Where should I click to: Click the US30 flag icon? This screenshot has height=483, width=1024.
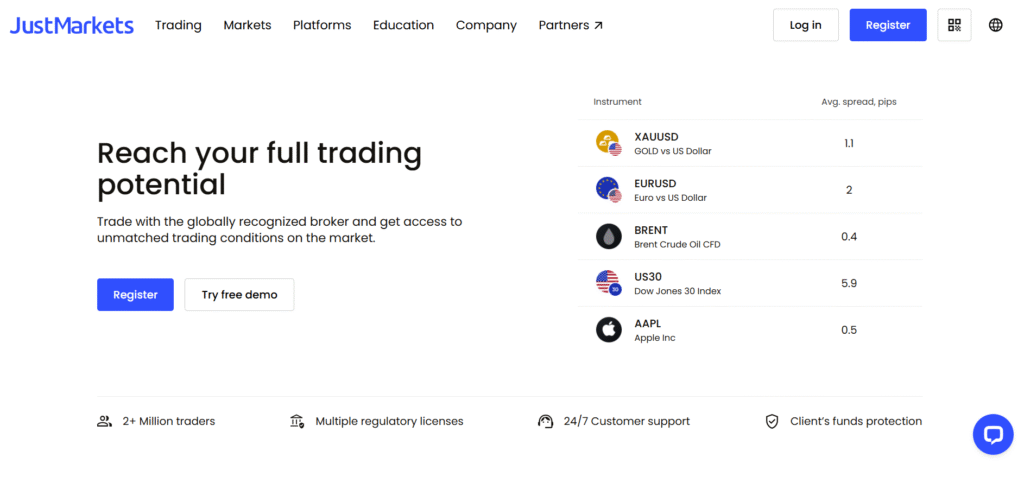(x=609, y=283)
